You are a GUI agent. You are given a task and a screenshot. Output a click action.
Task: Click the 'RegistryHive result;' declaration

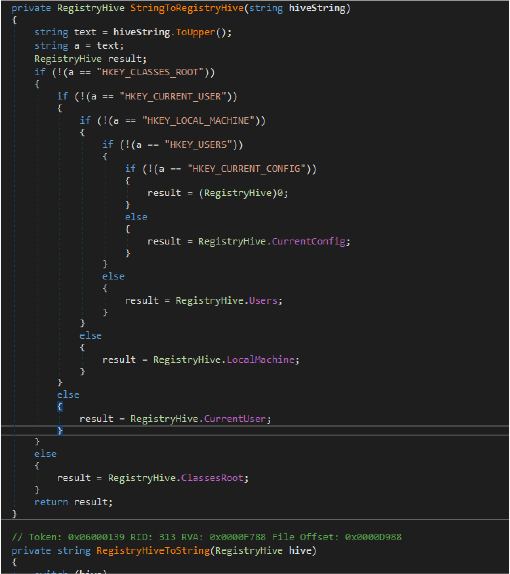click(90, 59)
